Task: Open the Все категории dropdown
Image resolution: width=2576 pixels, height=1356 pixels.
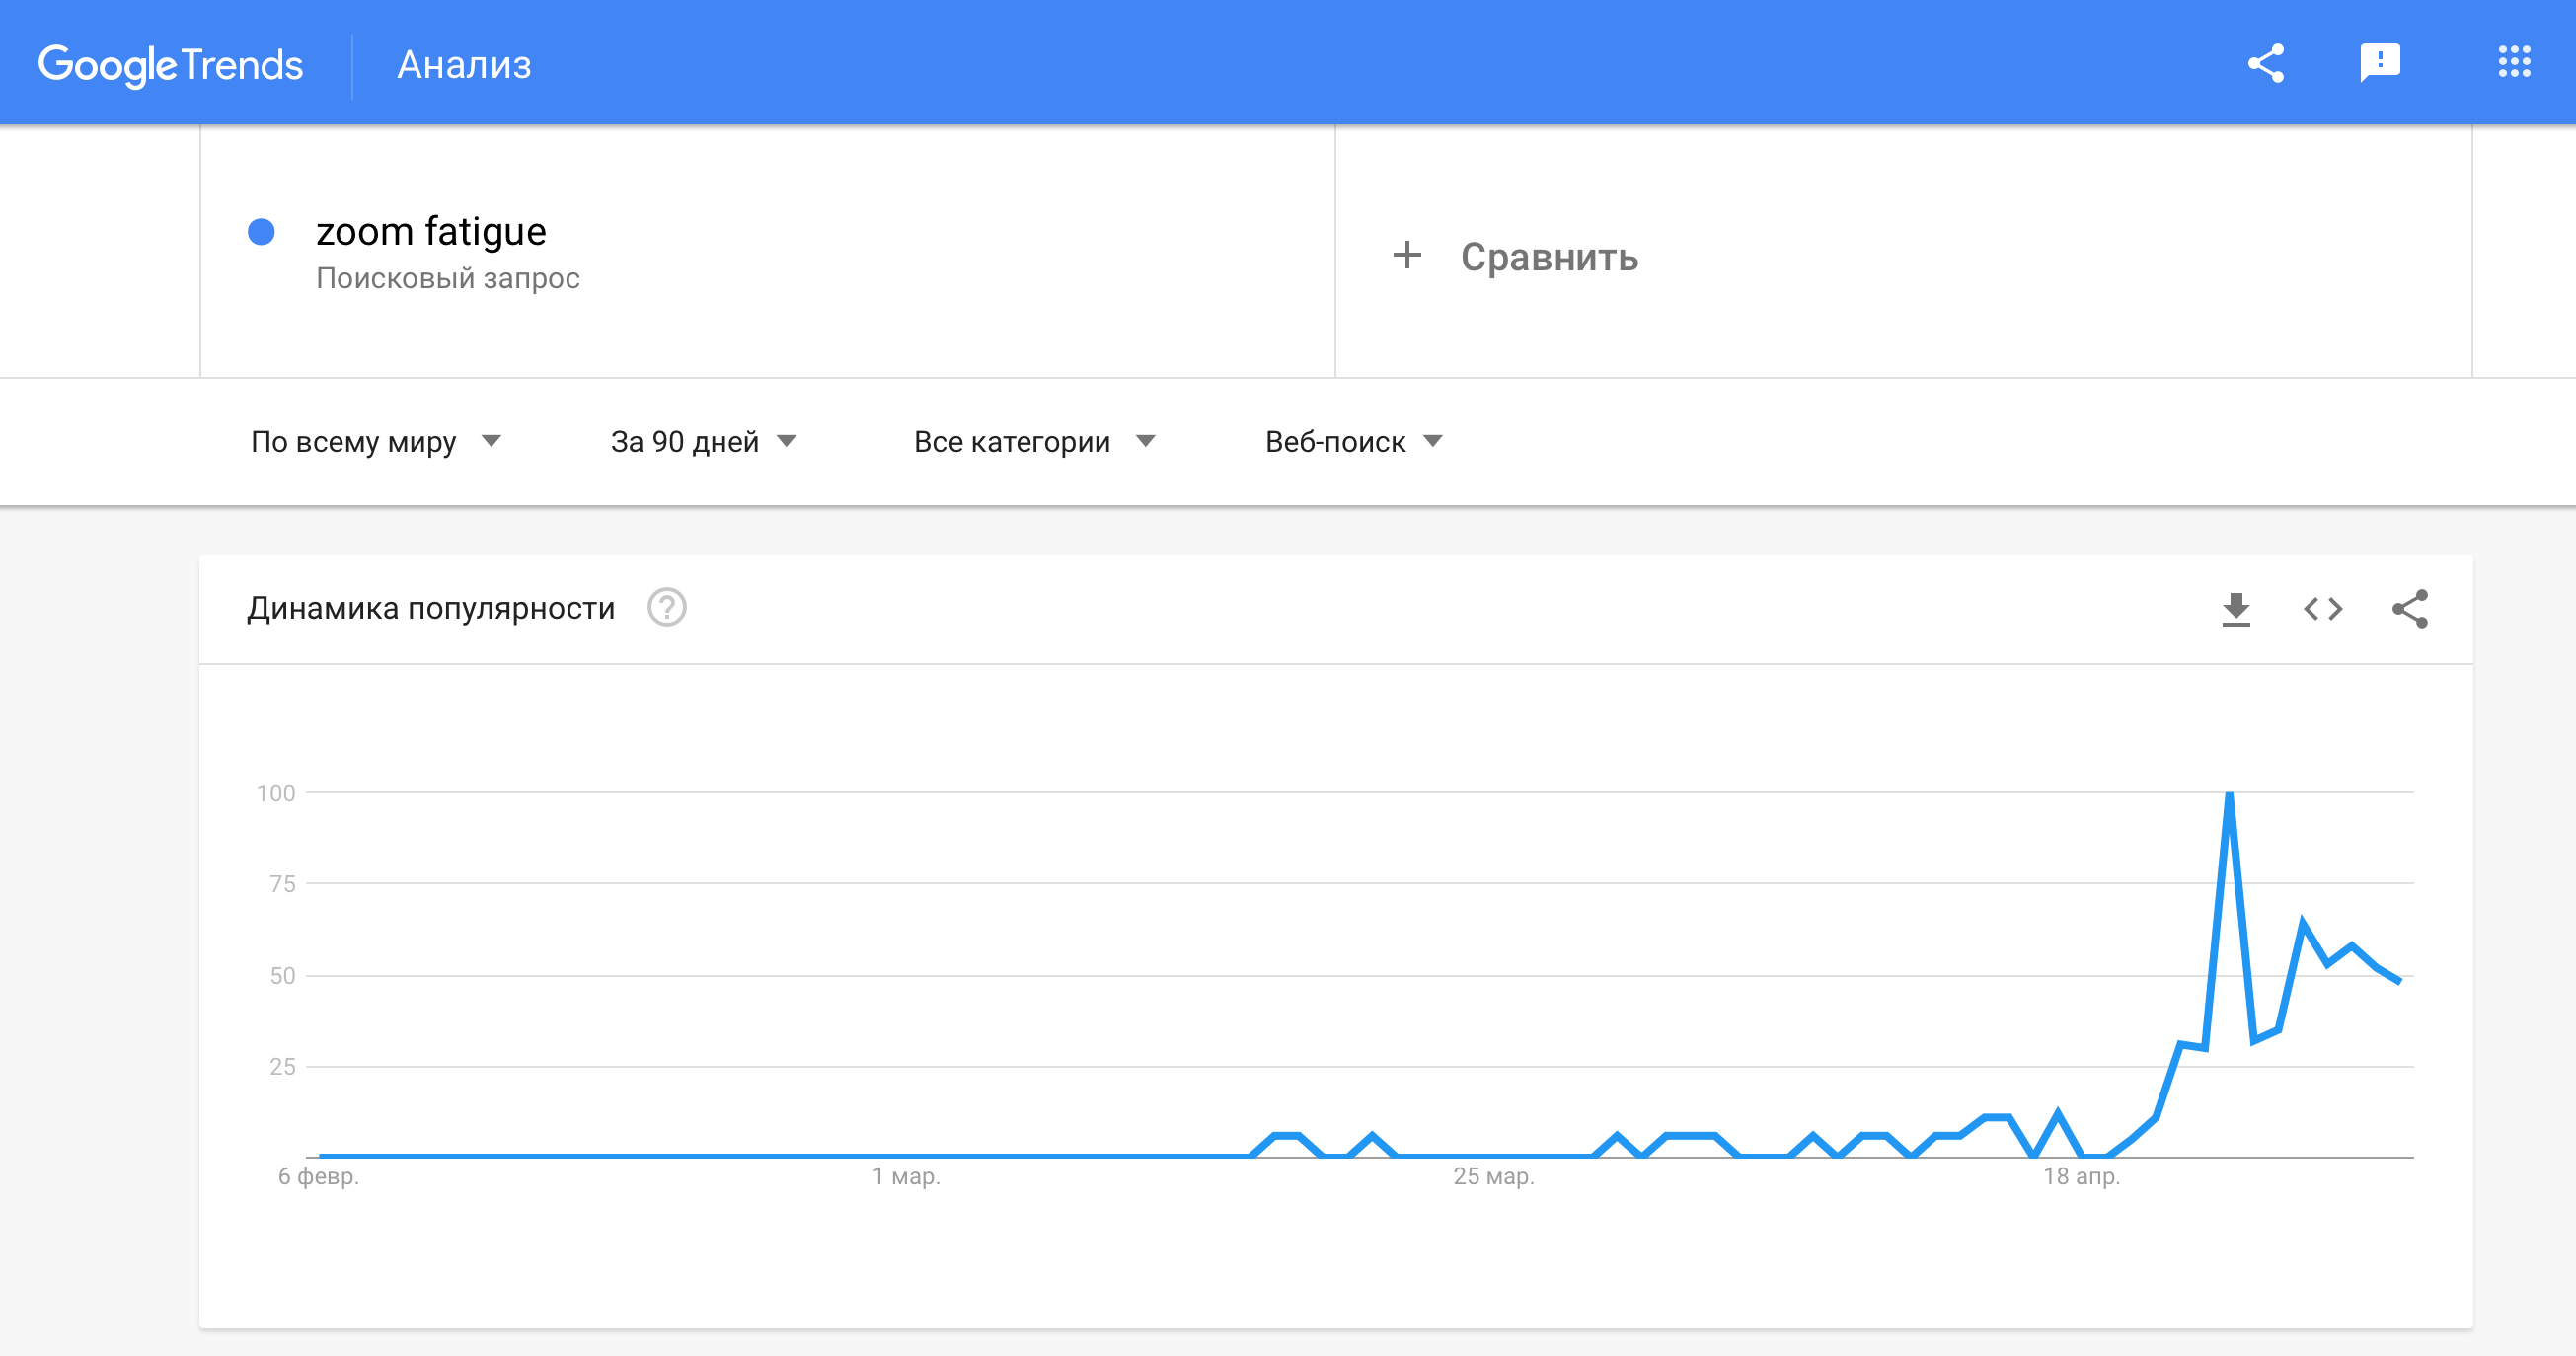Action: coord(1034,442)
